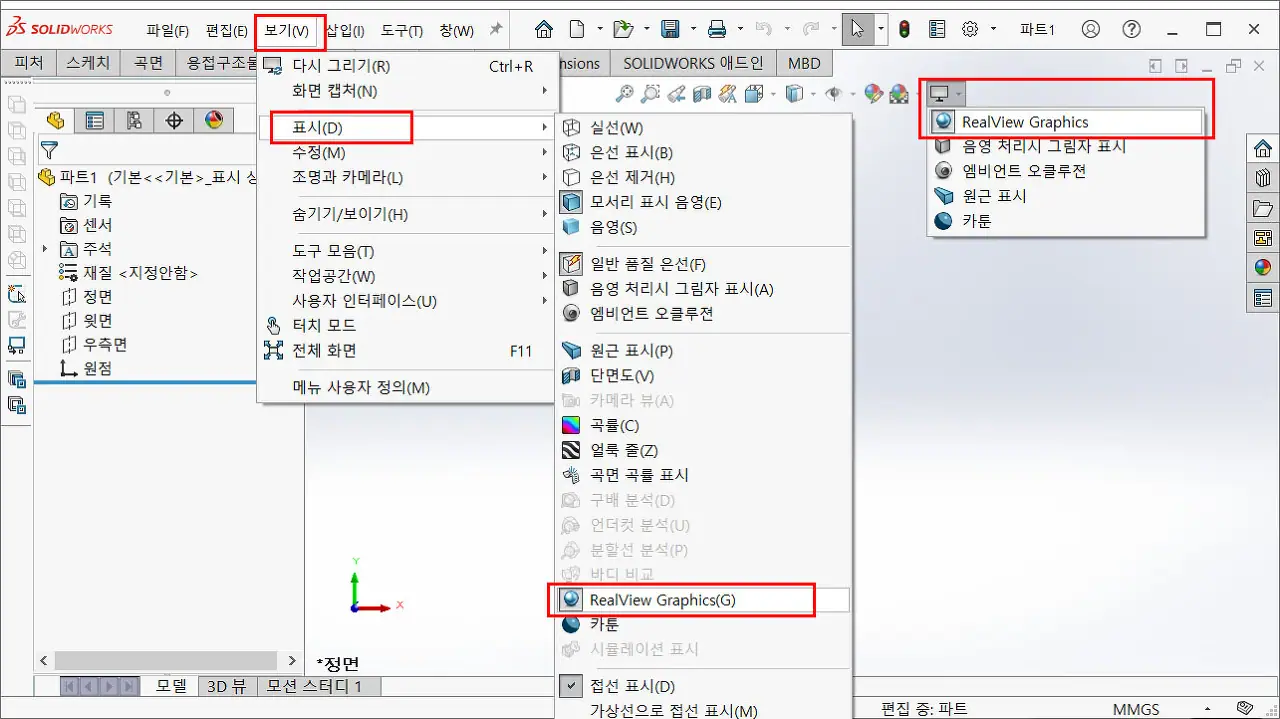Screen dimensions: 1280x719
Task: Toggle 엠비언트 오클루젼 in display submenu
Action: tap(703, 313)
